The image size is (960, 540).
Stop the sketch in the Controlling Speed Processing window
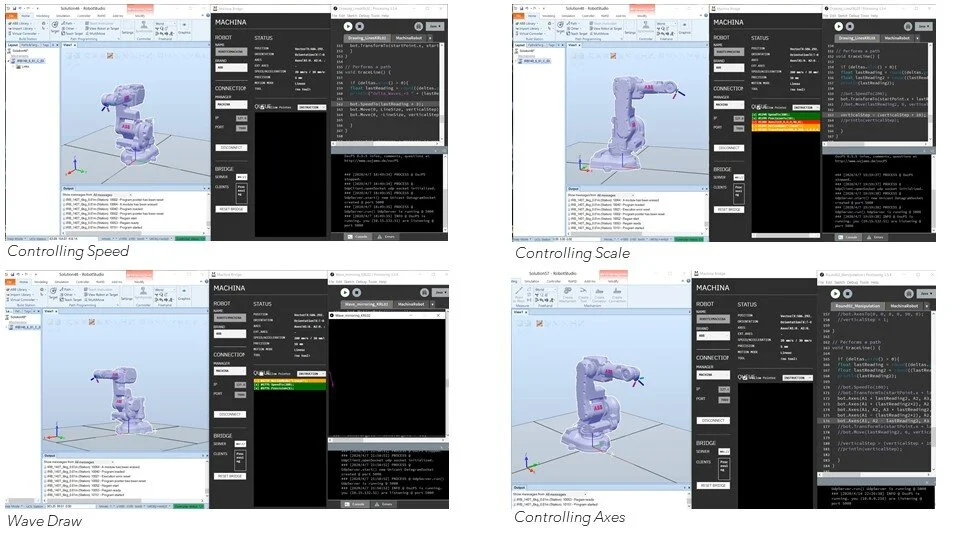point(359,26)
